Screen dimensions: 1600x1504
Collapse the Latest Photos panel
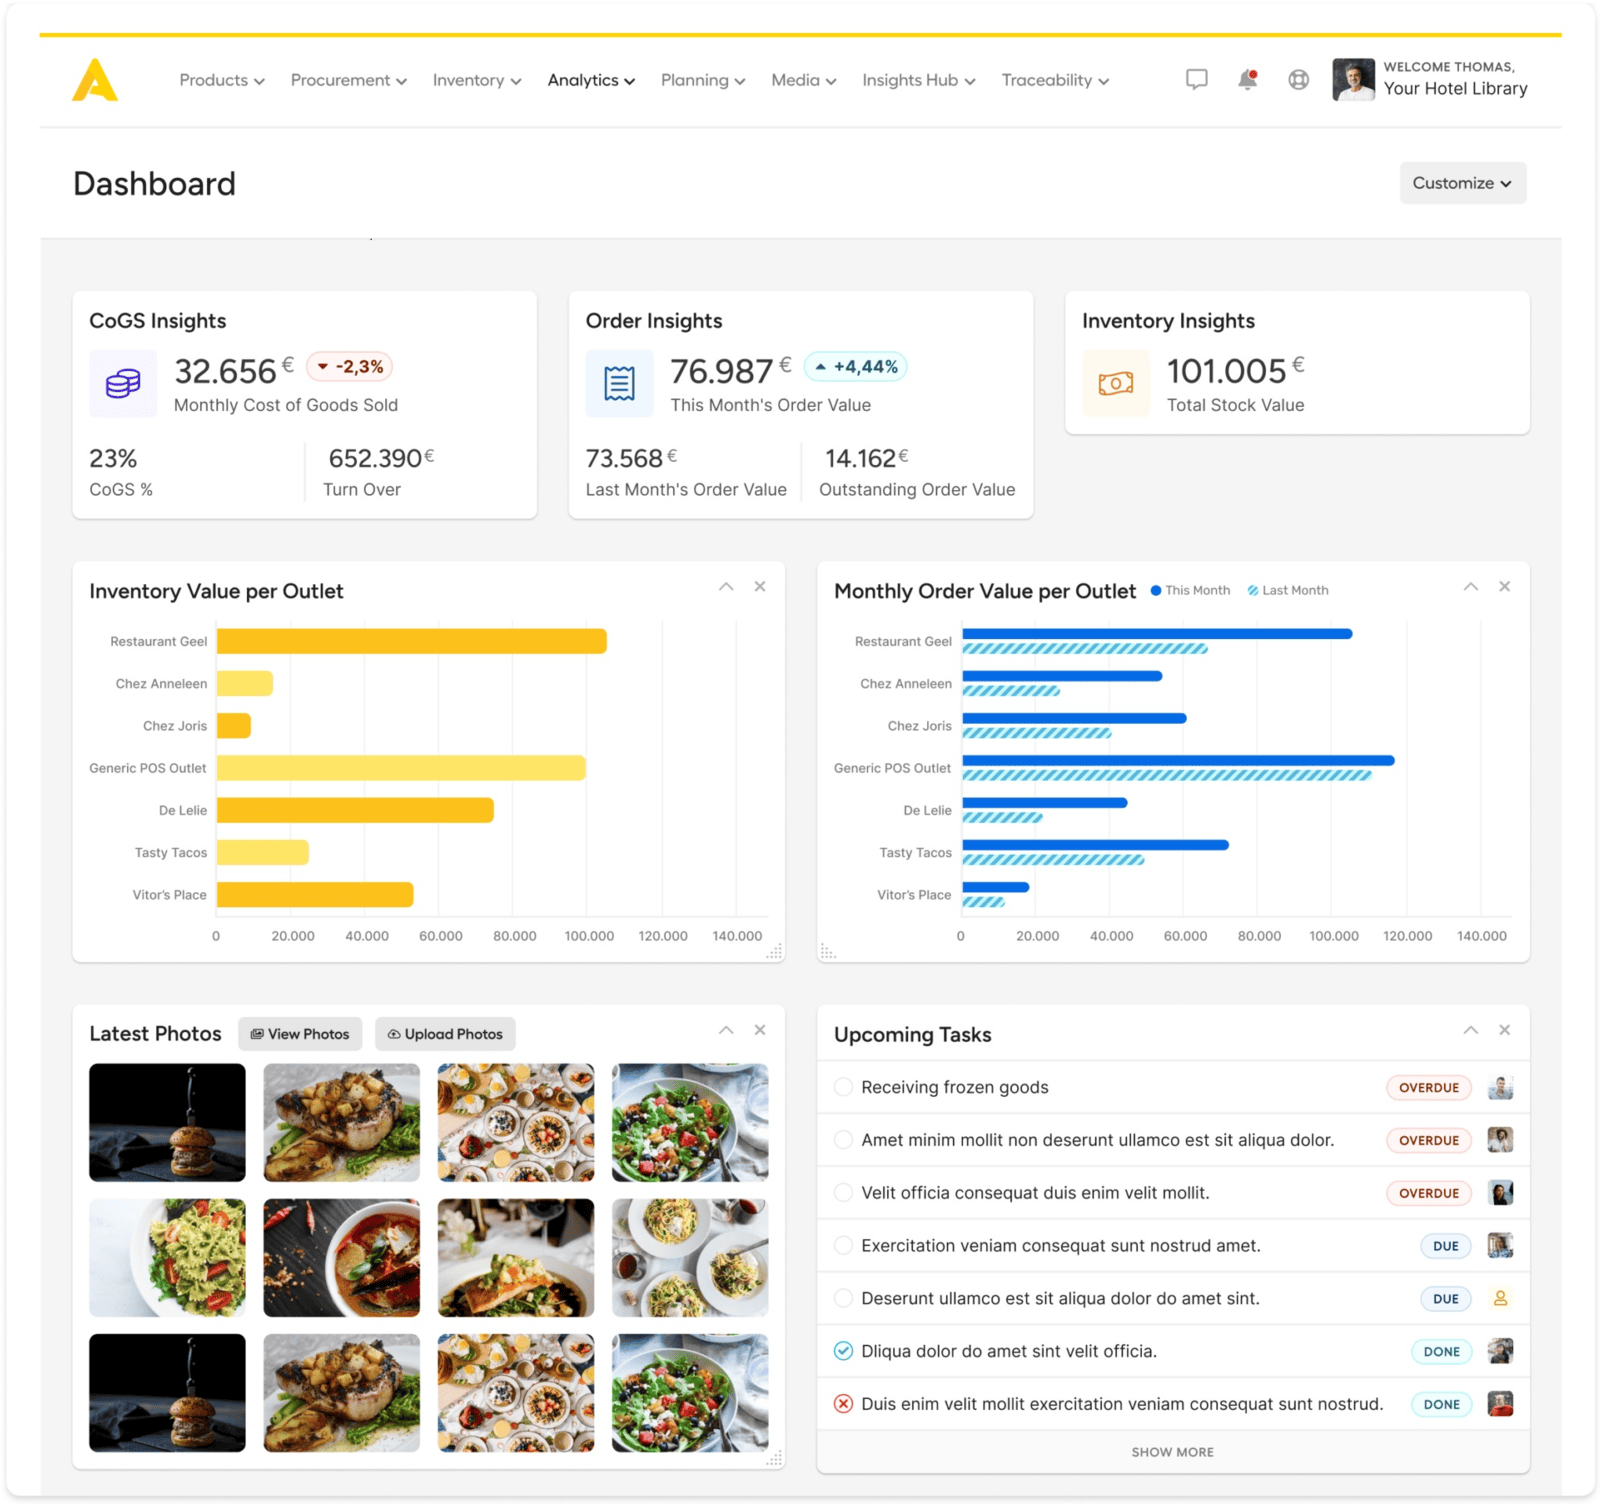tap(726, 1030)
